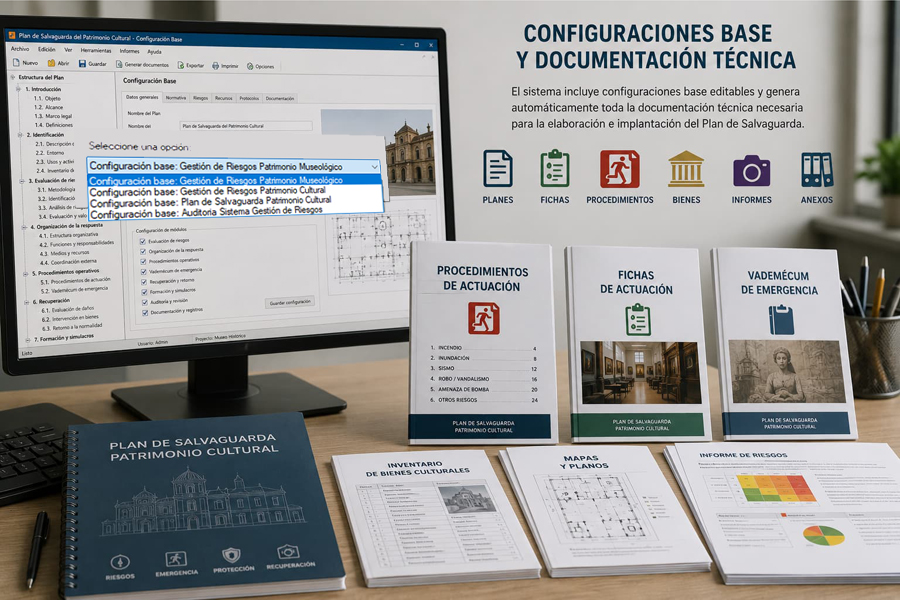The image size is (900, 600).
Task: Click the EMERGENCIA icon on the notebook cover
Action: (176, 559)
